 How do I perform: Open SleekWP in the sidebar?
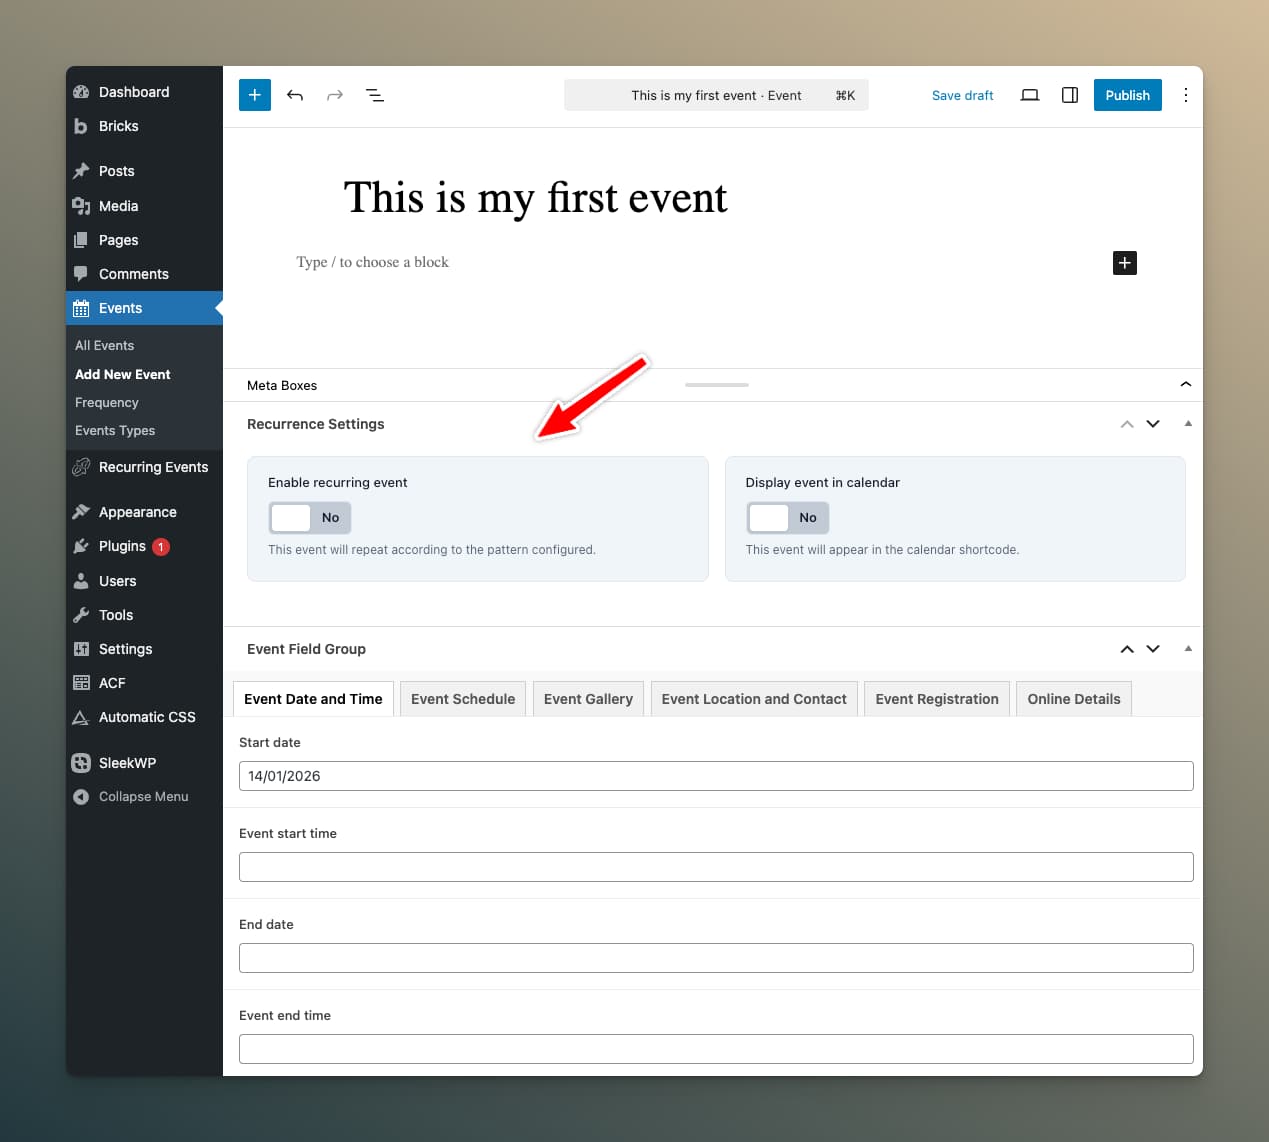127,763
